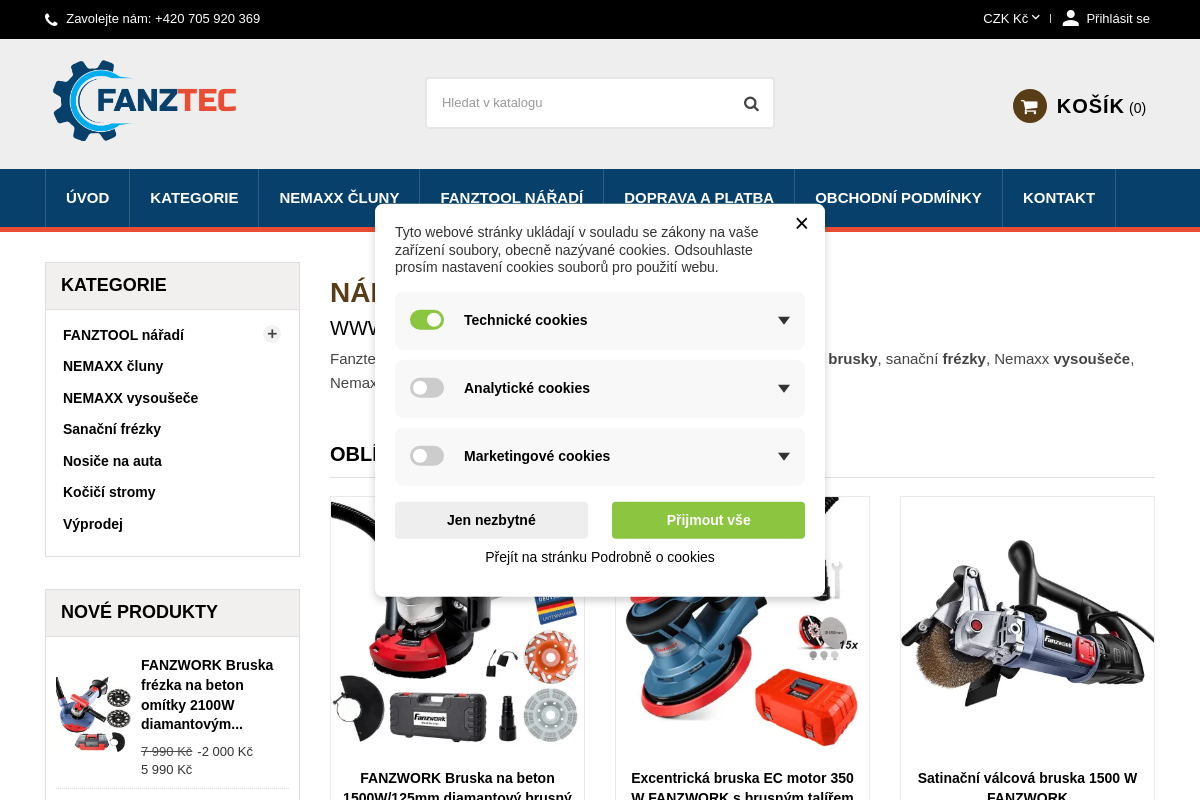Click the search magnifier icon

pyautogui.click(x=751, y=103)
